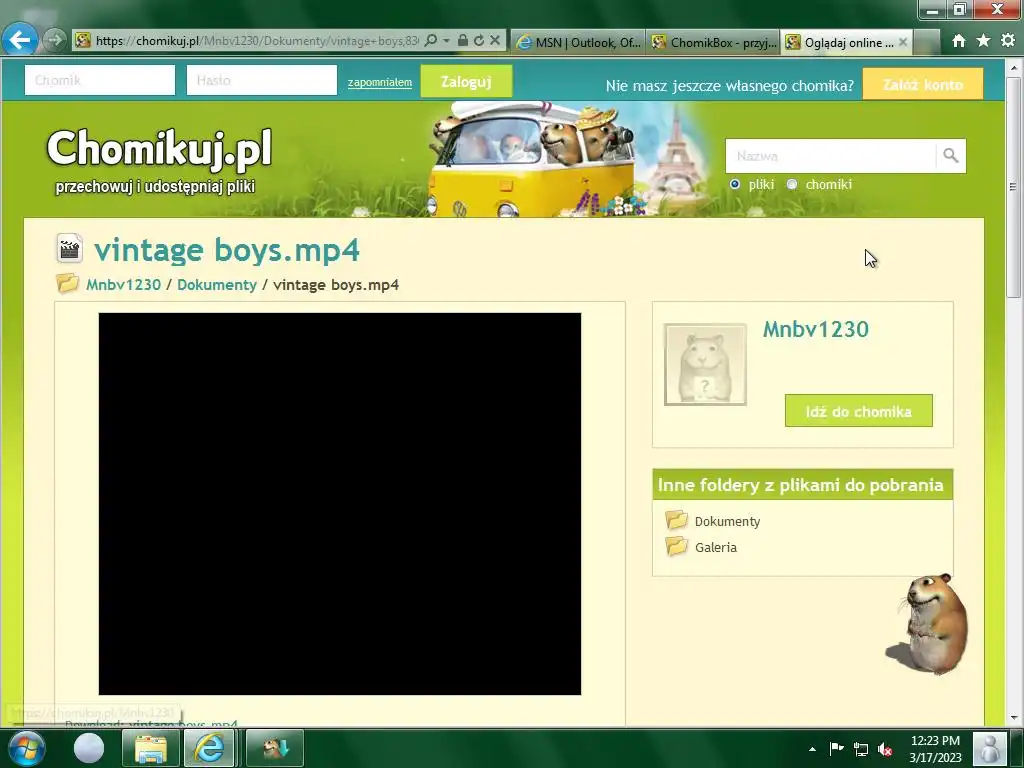Click the user icon at taskbar end
This screenshot has width=1024, height=768.
point(989,749)
